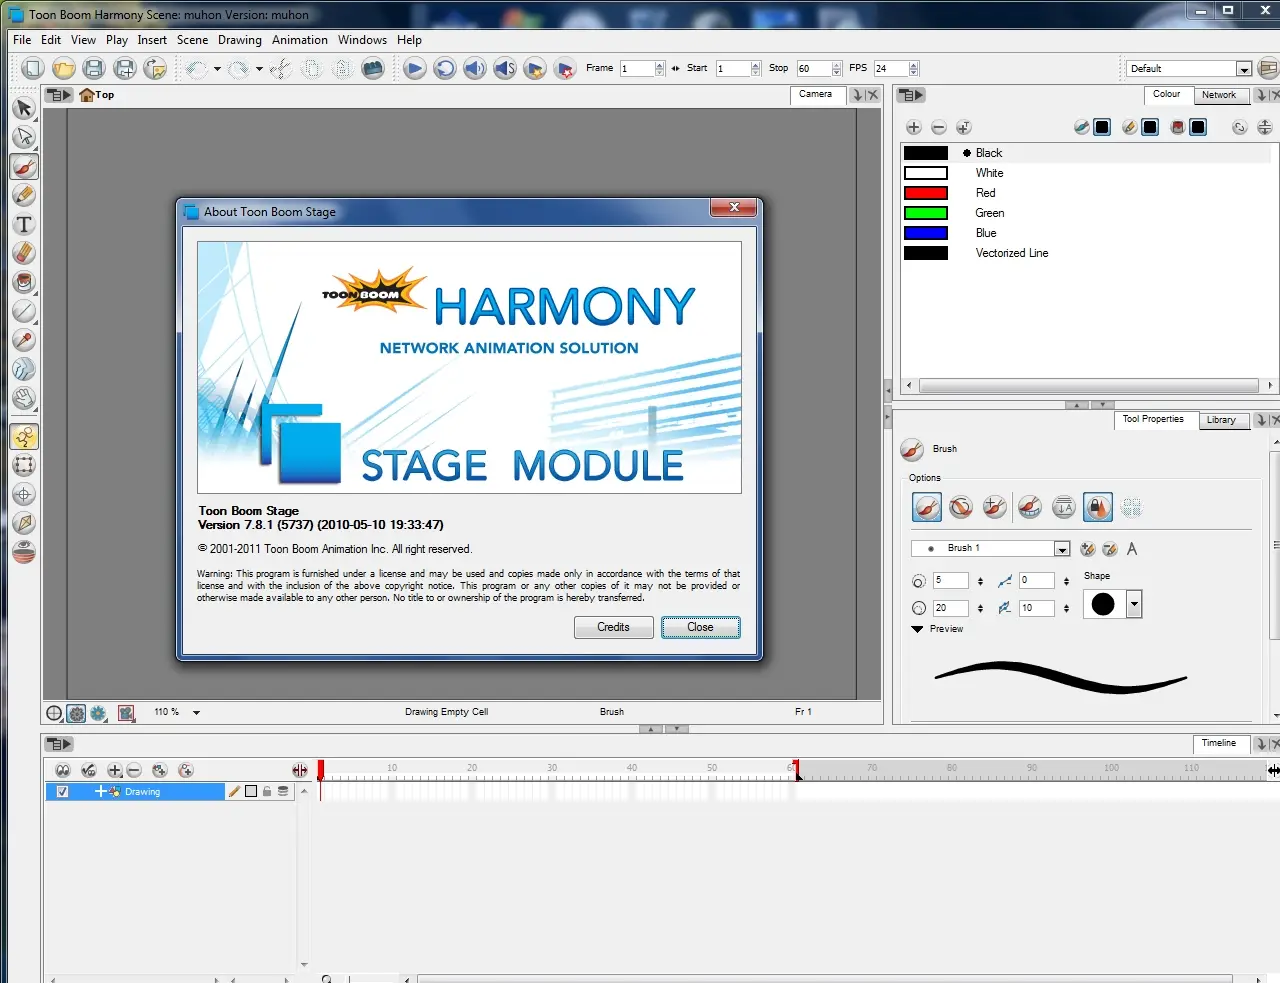Add a layer with the timeline plus icon

tap(115, 771)
